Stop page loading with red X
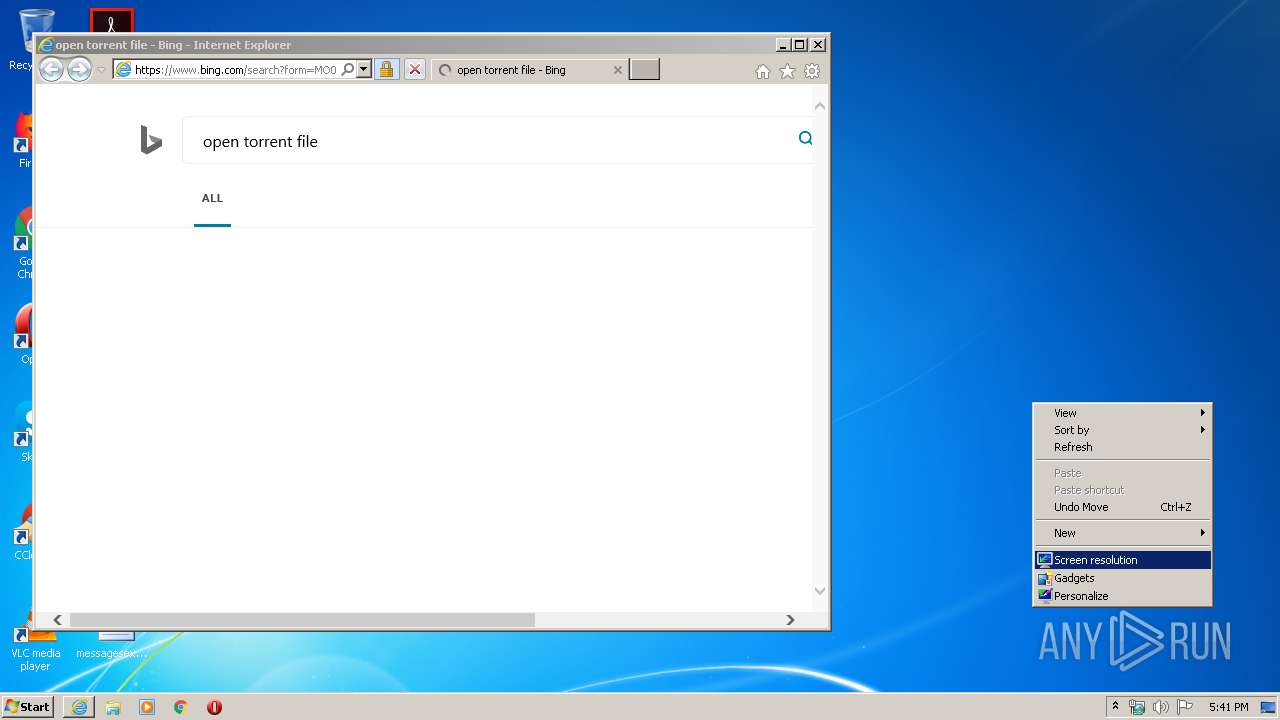 pos(415,70)
